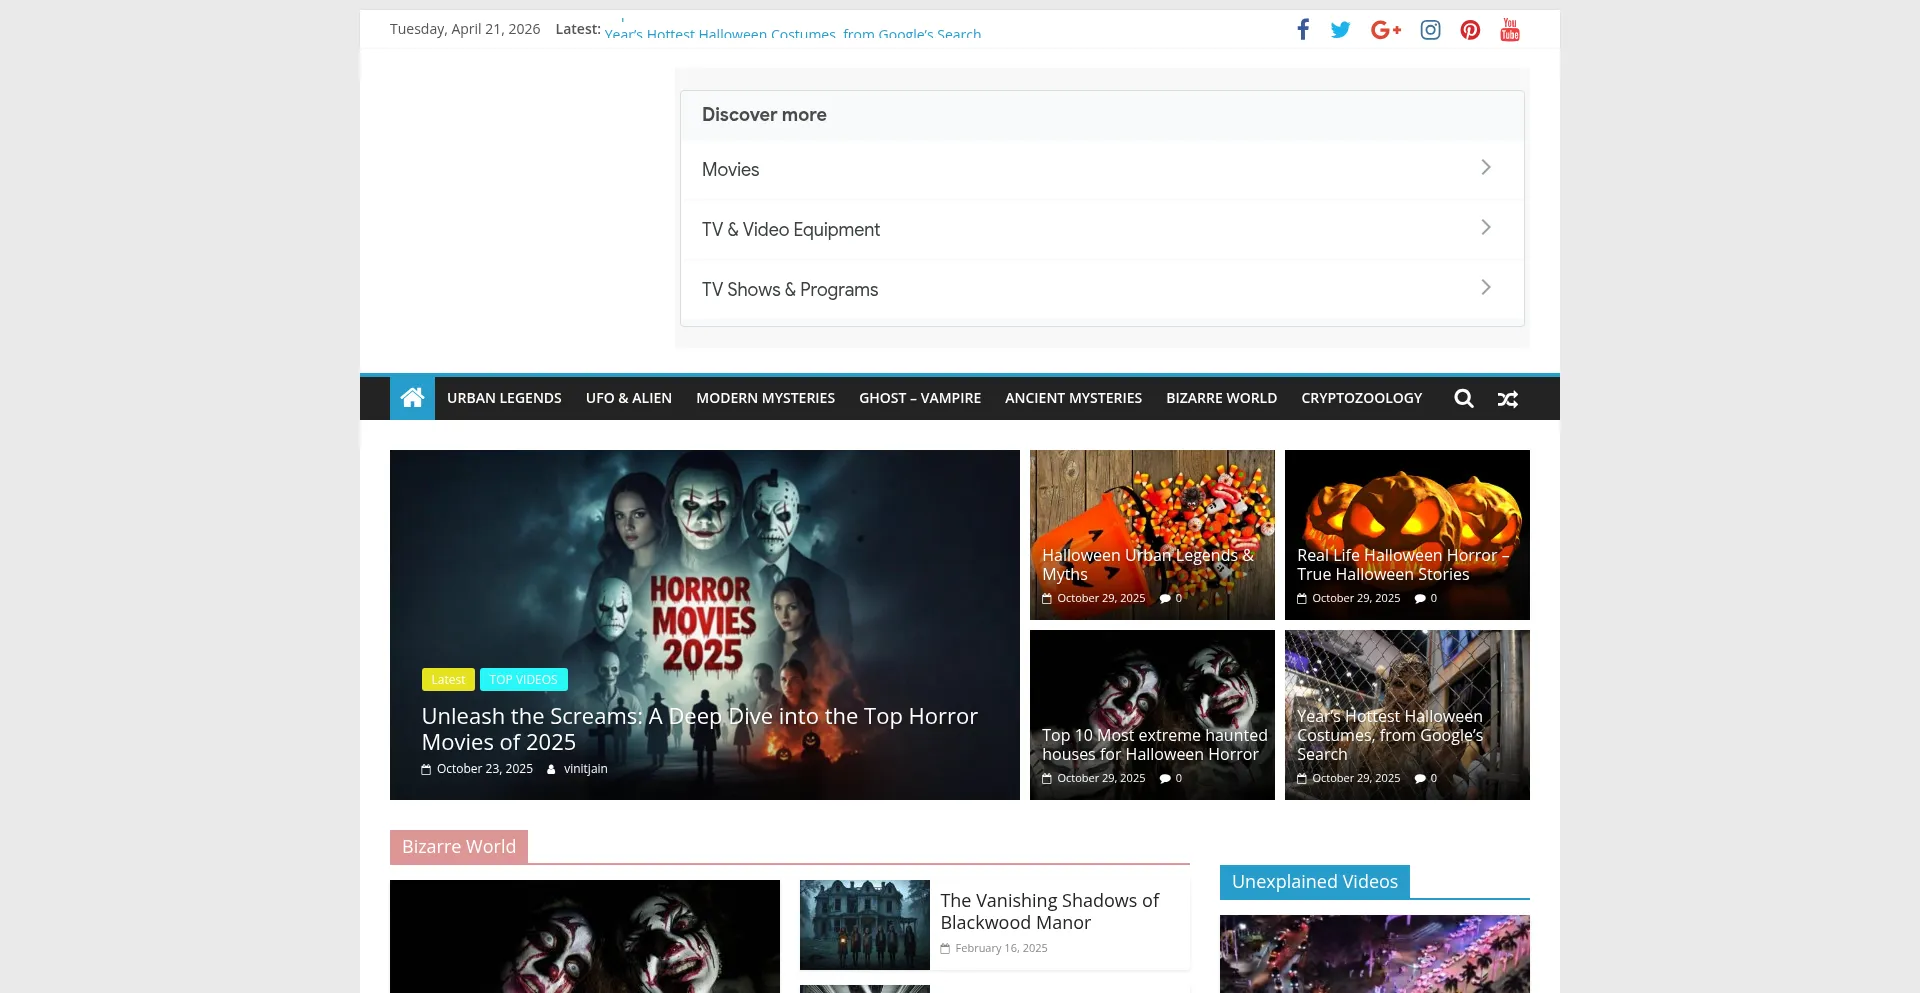The height and width of the screenshot is (993, 1920).
Task: Click calendar icon beside February 16, 2025
Action: [945, 948]
